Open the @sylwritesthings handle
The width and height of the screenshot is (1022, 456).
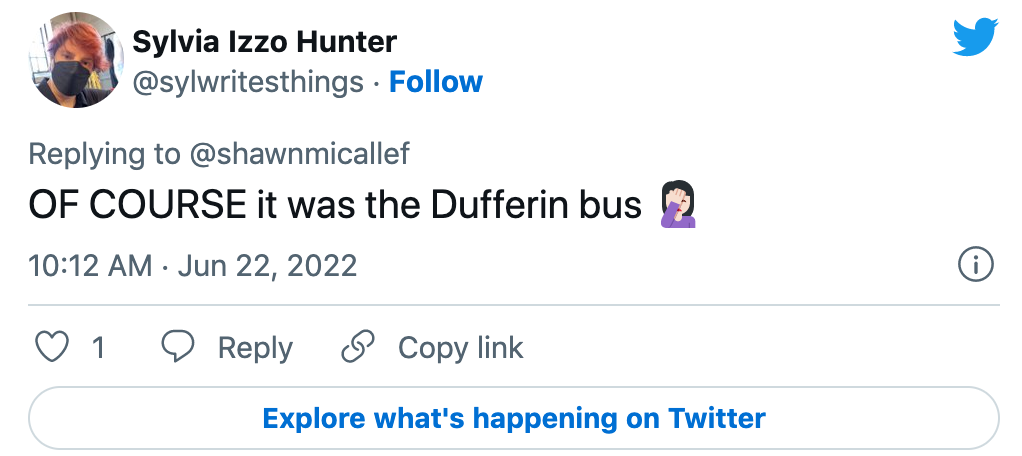[248, 82]
